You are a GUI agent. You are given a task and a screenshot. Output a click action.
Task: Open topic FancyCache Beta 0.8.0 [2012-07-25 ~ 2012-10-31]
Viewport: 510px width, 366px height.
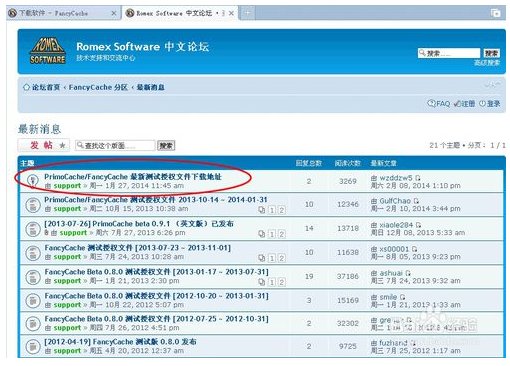(156, 319)
